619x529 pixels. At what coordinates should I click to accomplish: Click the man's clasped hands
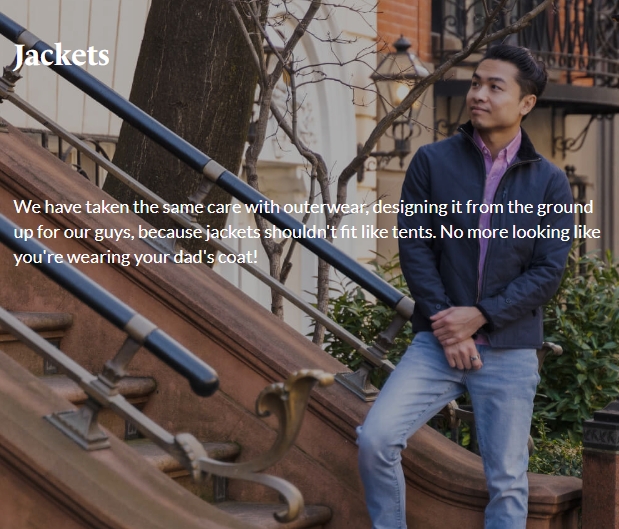tap(459, 337)
